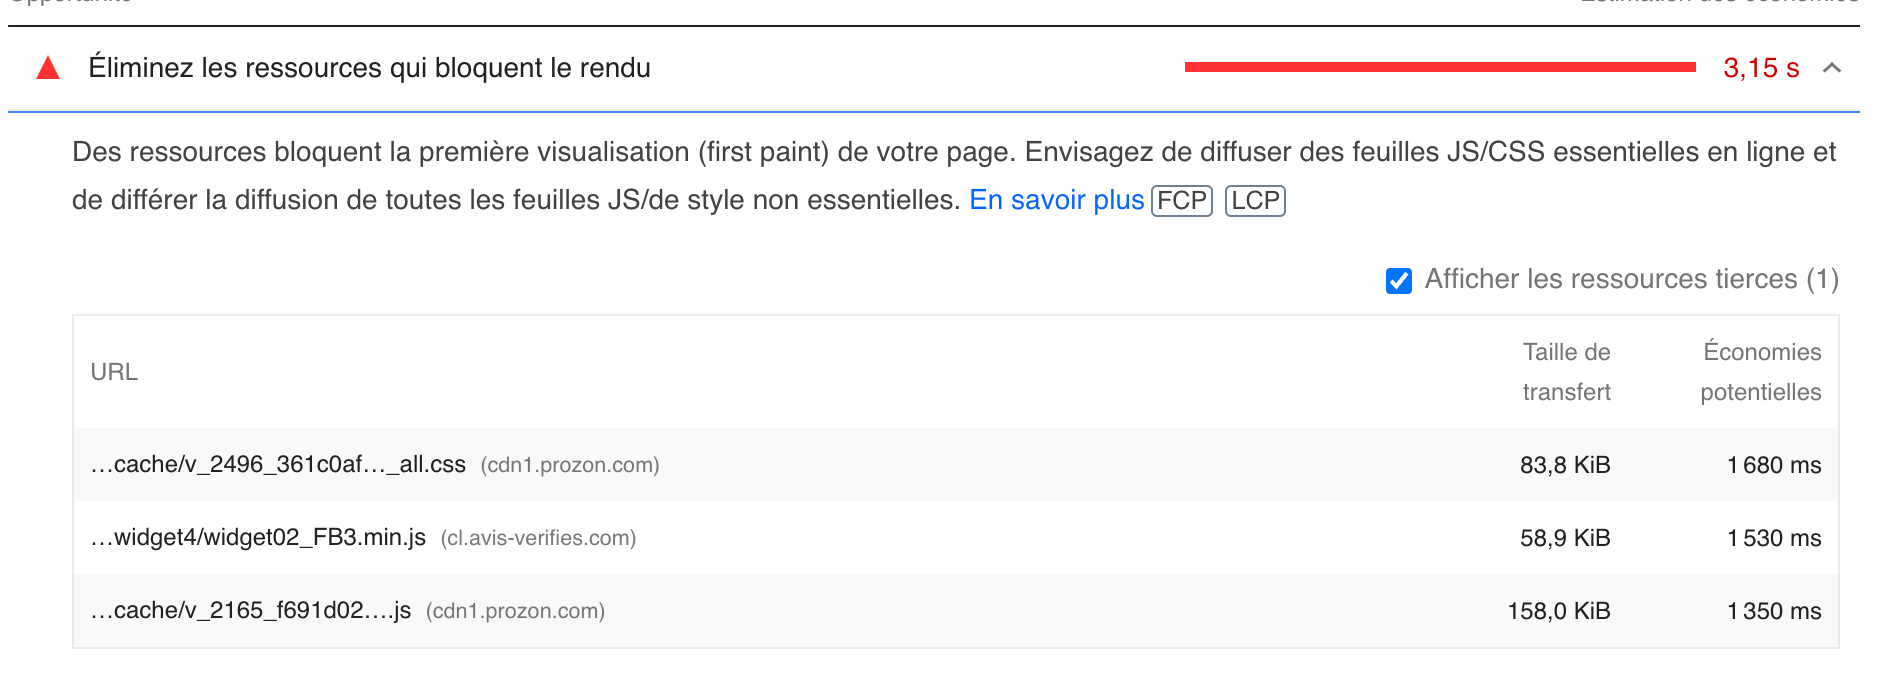1878x676 pixels.
Task: Open the _all.css cache file URL
Action: click(x=278, y=465)
